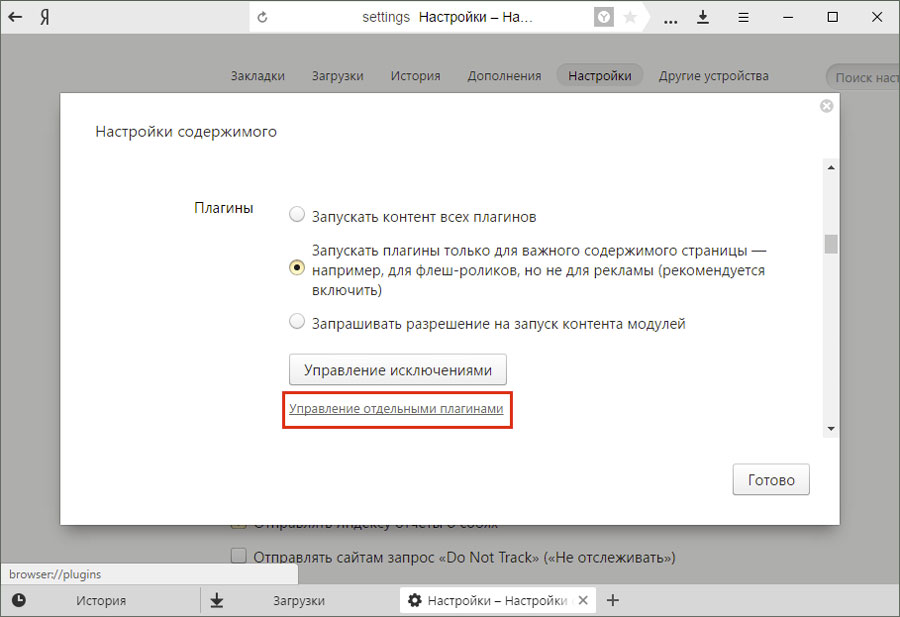Image resolution: width=900 pixels, height=617 pixels.
Task: Switch to the Загрузки bottom tab
Action: tap(299, 600)
